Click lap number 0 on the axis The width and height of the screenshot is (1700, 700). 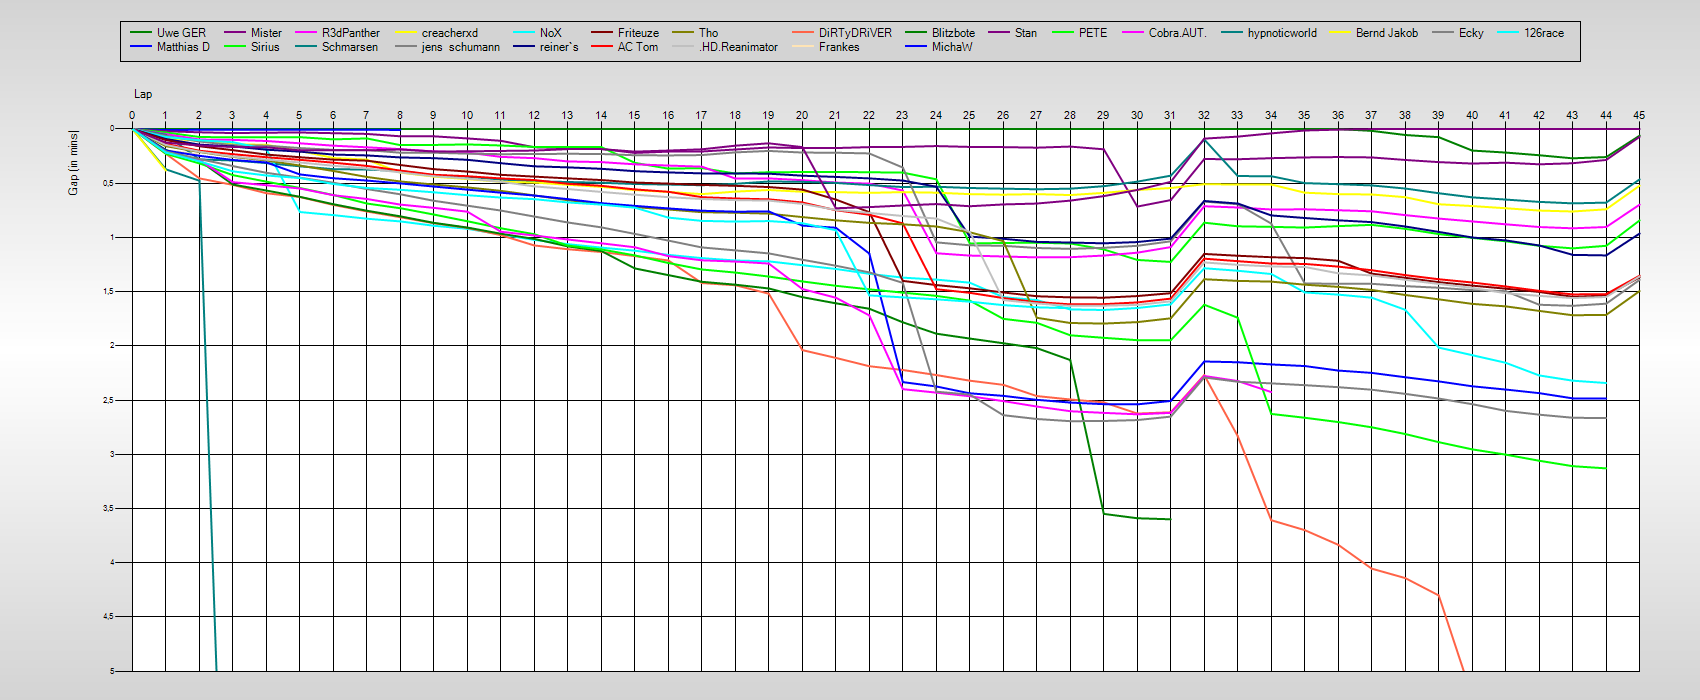[132, 116]
